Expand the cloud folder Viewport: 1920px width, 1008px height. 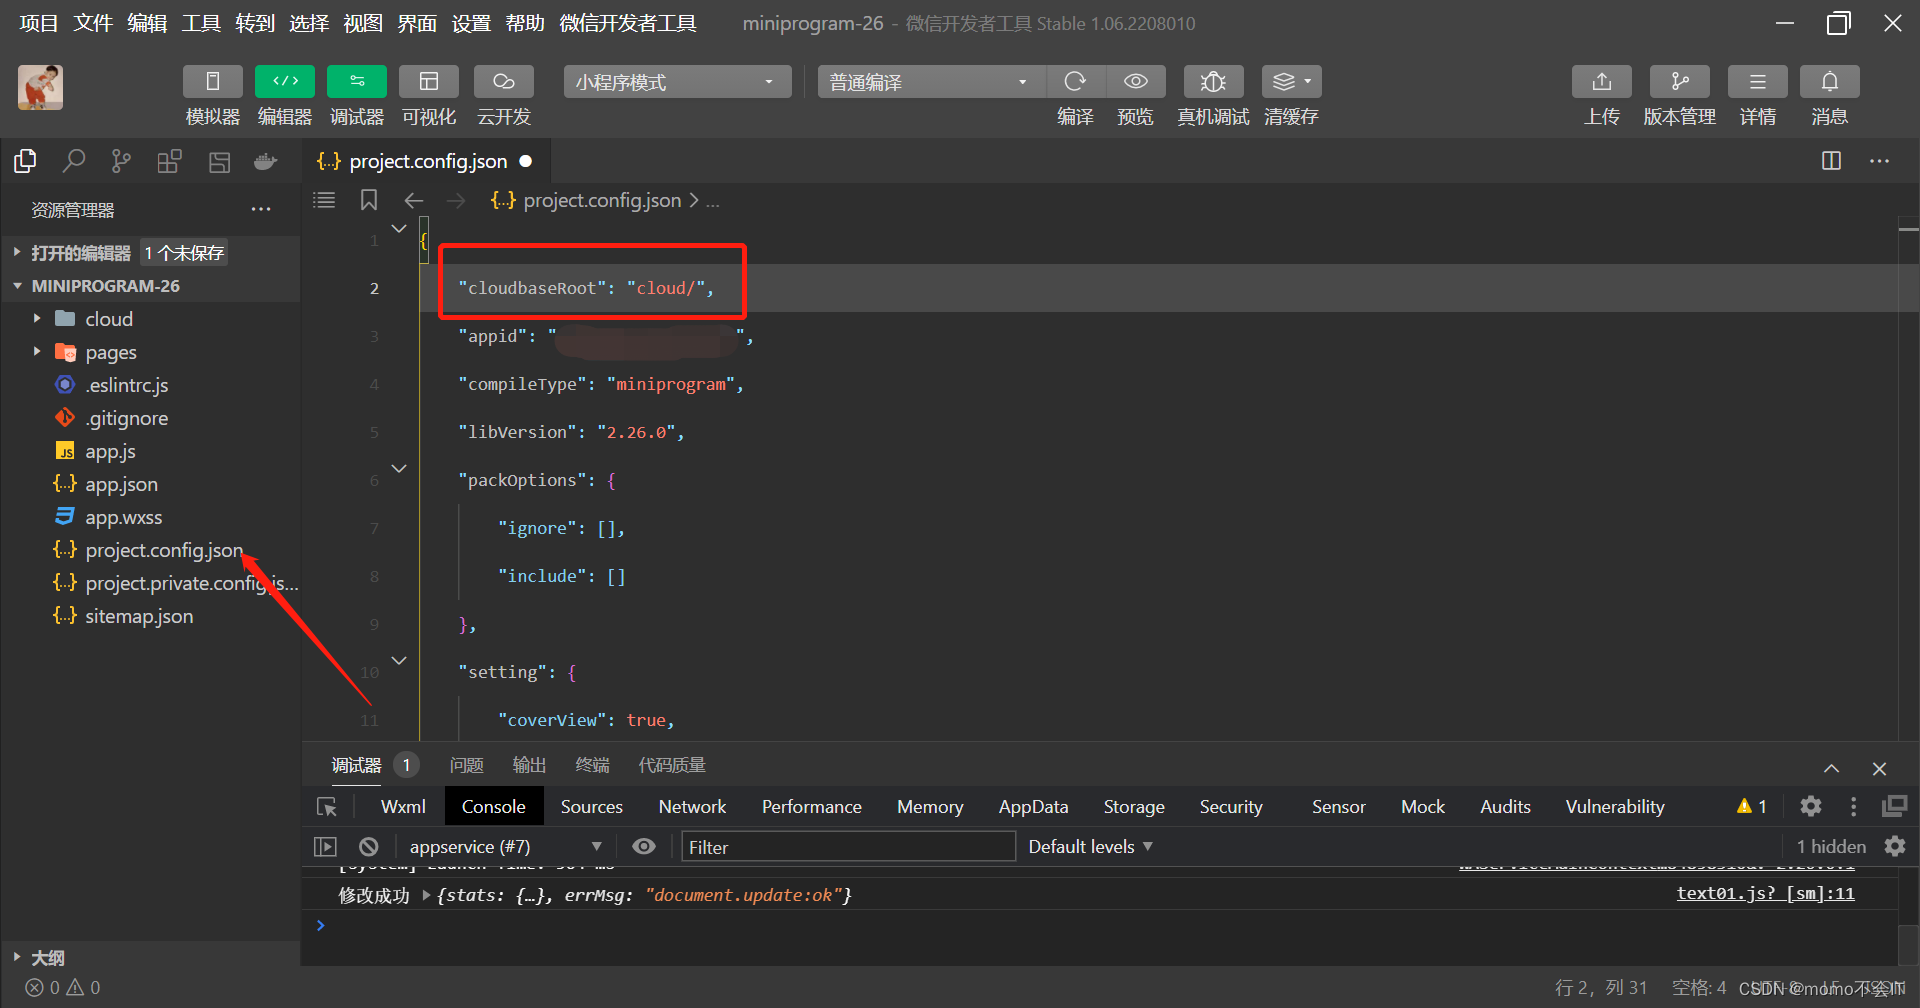[x=108, y=319]
